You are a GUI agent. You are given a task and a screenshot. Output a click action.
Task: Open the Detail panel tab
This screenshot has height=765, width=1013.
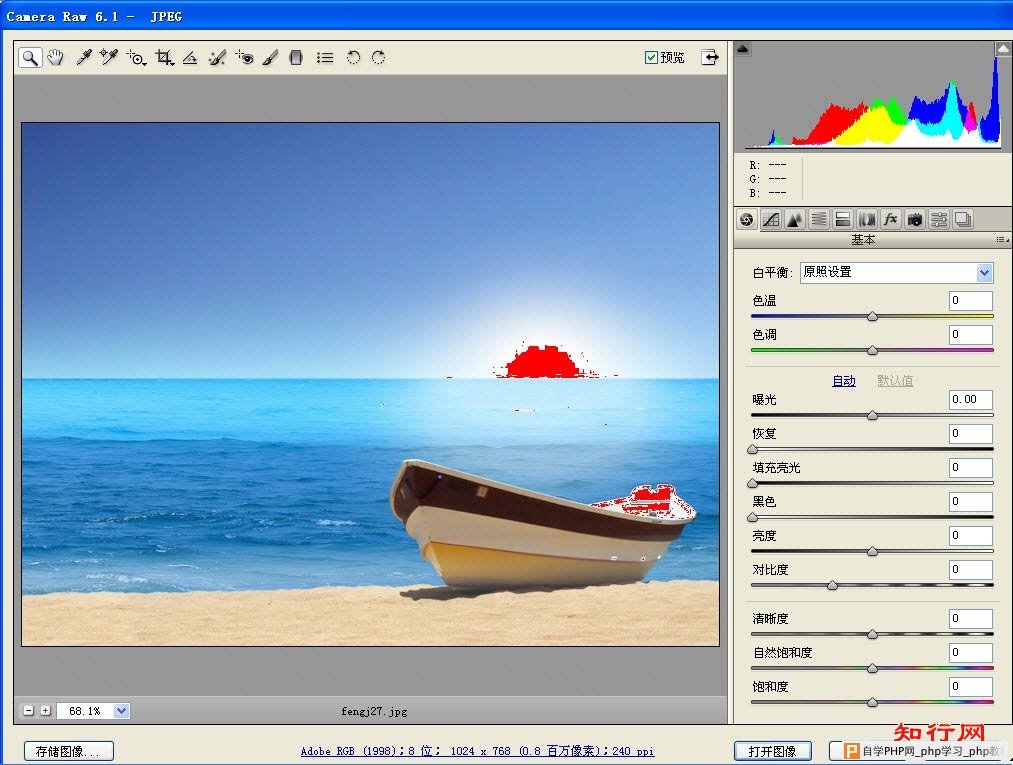point(795,220)
